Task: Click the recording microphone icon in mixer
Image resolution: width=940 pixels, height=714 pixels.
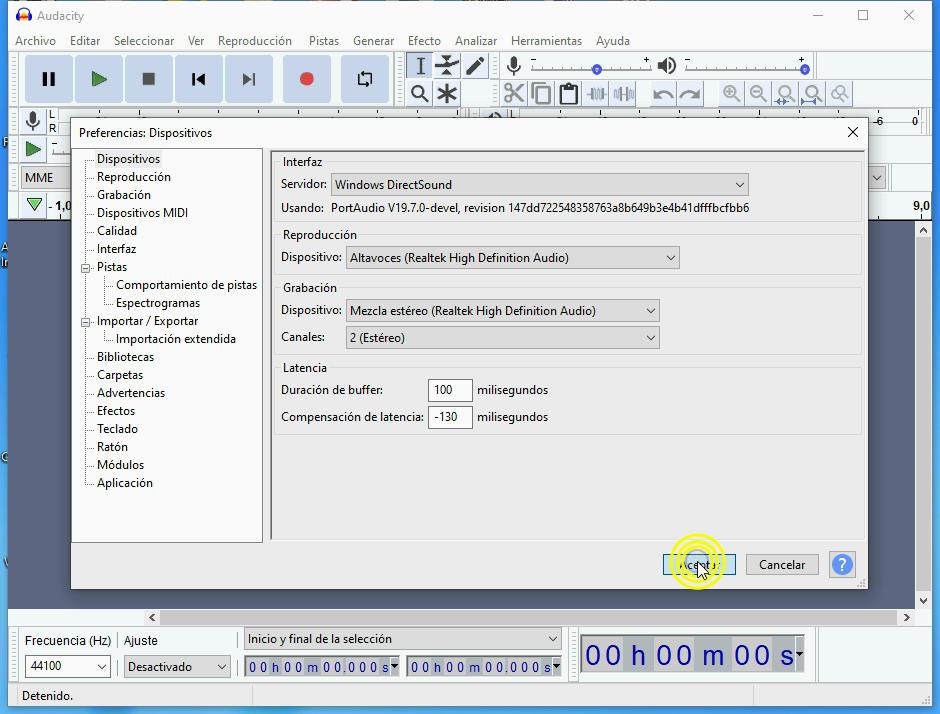Action: pos(513,65)
